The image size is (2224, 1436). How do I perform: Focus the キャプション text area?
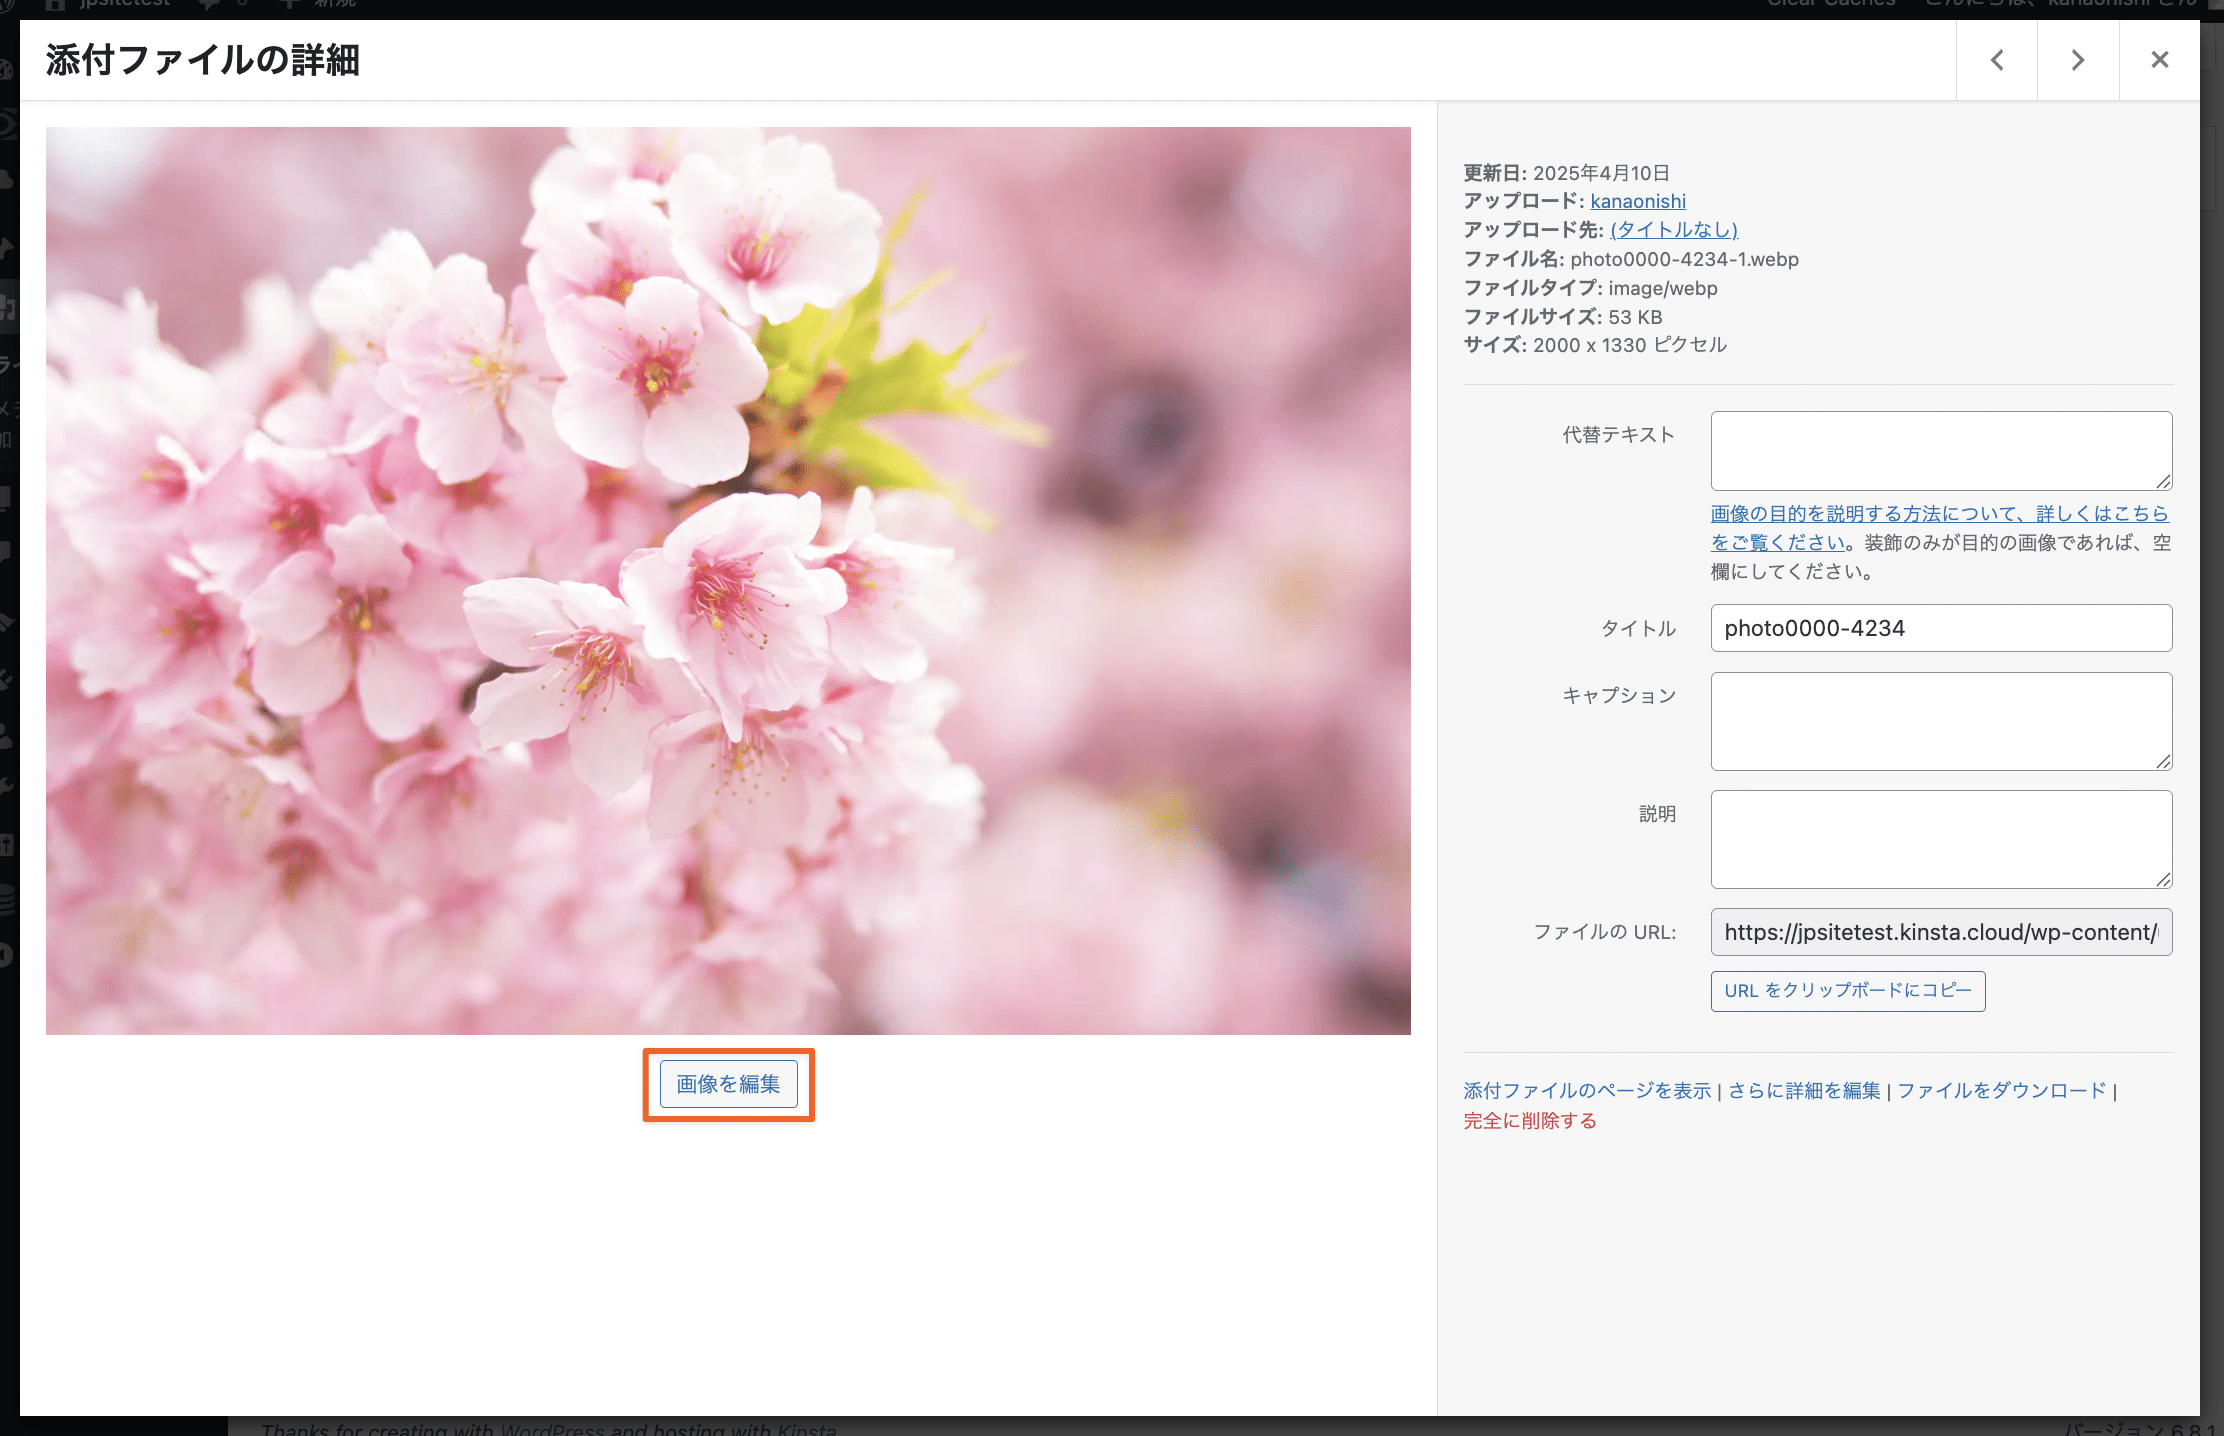pos(1940,721)
